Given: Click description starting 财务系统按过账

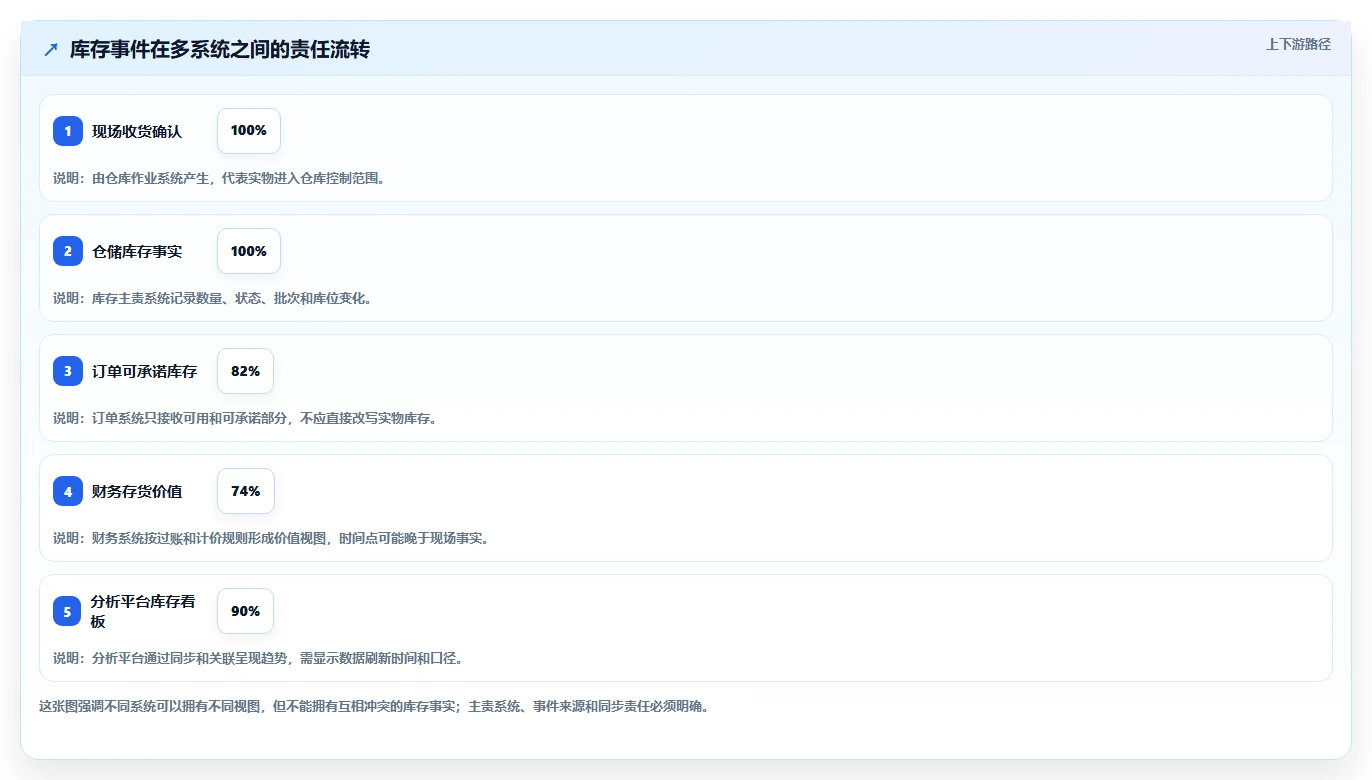Looking at the screenshot, I should pos(271,538).
